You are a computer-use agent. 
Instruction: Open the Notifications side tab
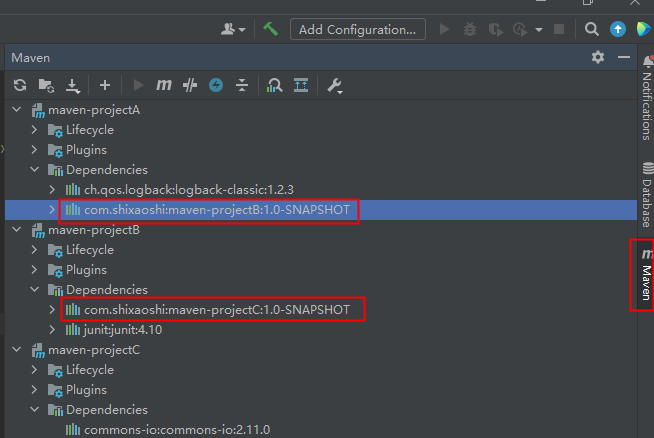point(646,98)
